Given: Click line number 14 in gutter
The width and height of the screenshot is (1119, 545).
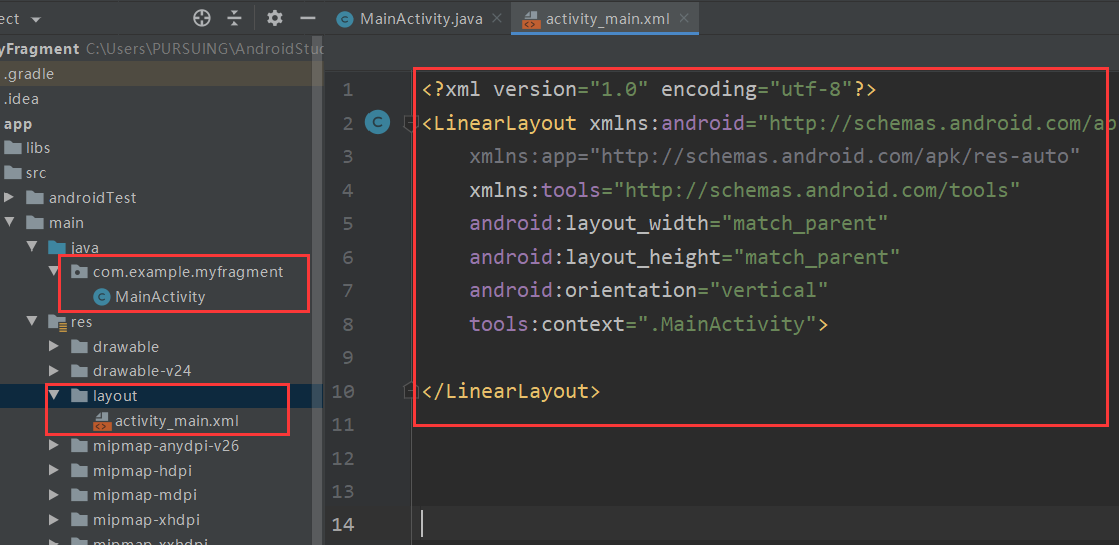Looking at the screenshot, I should coord(343,524).
